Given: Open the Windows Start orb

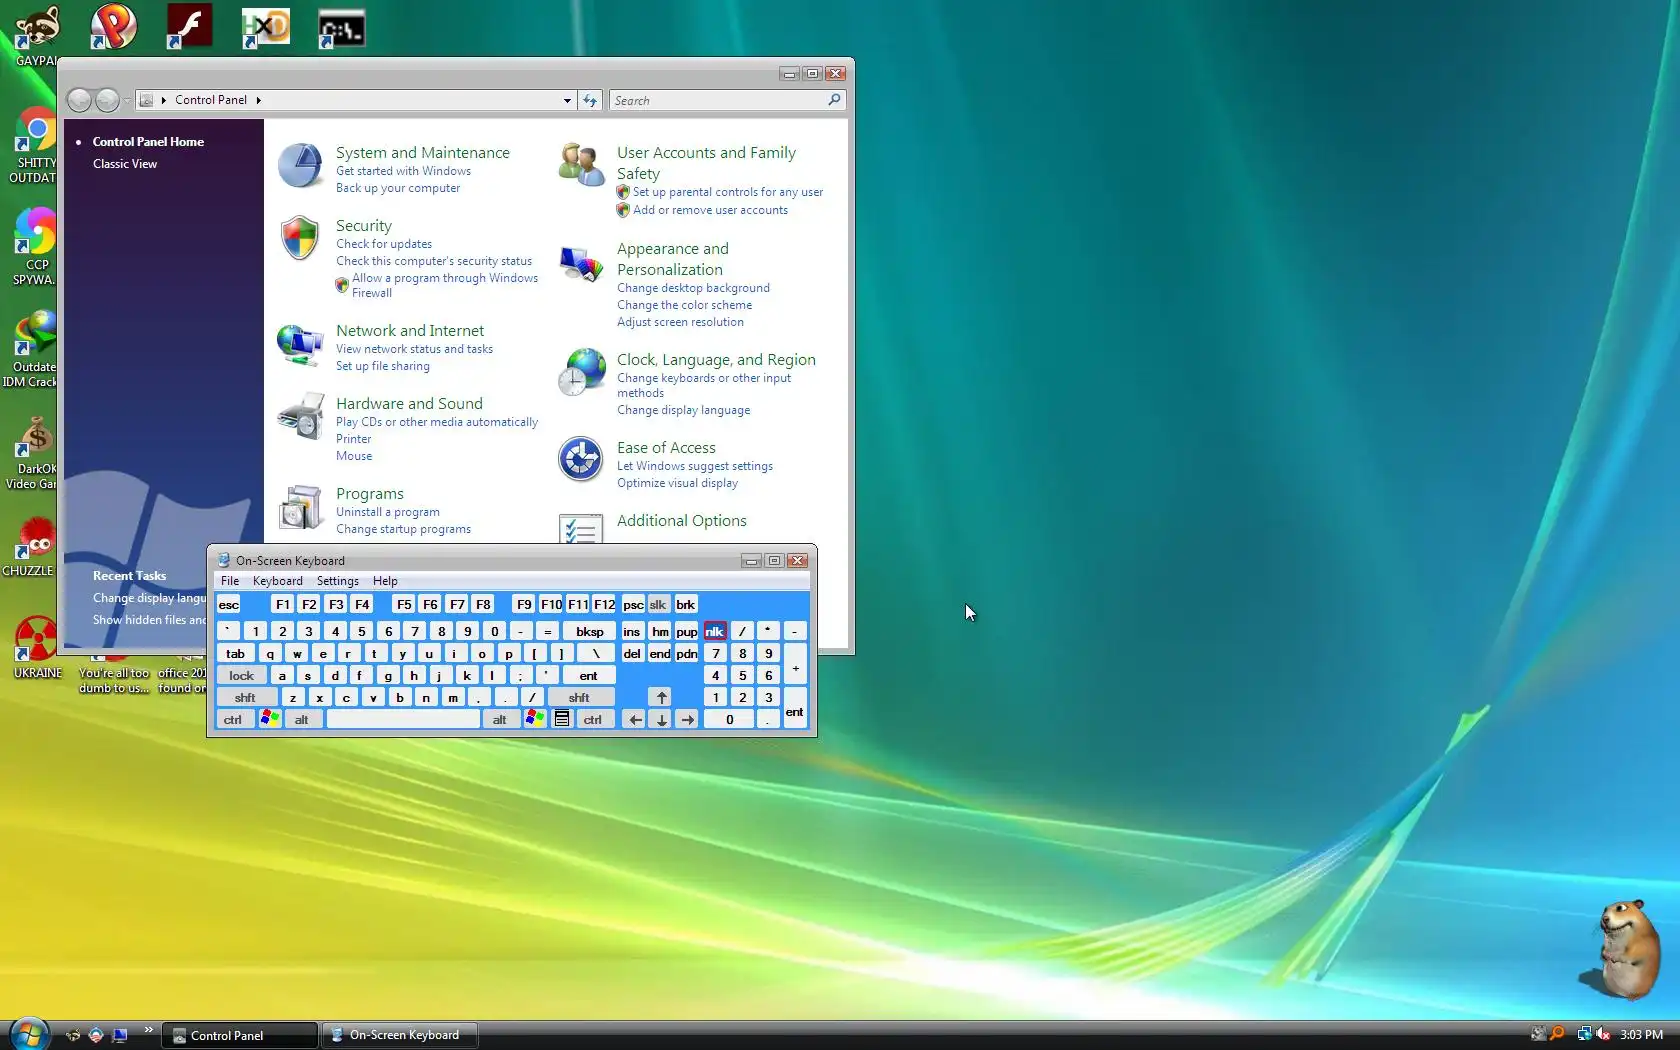Looking at the screenshot, I should [x=29, y=1033].
